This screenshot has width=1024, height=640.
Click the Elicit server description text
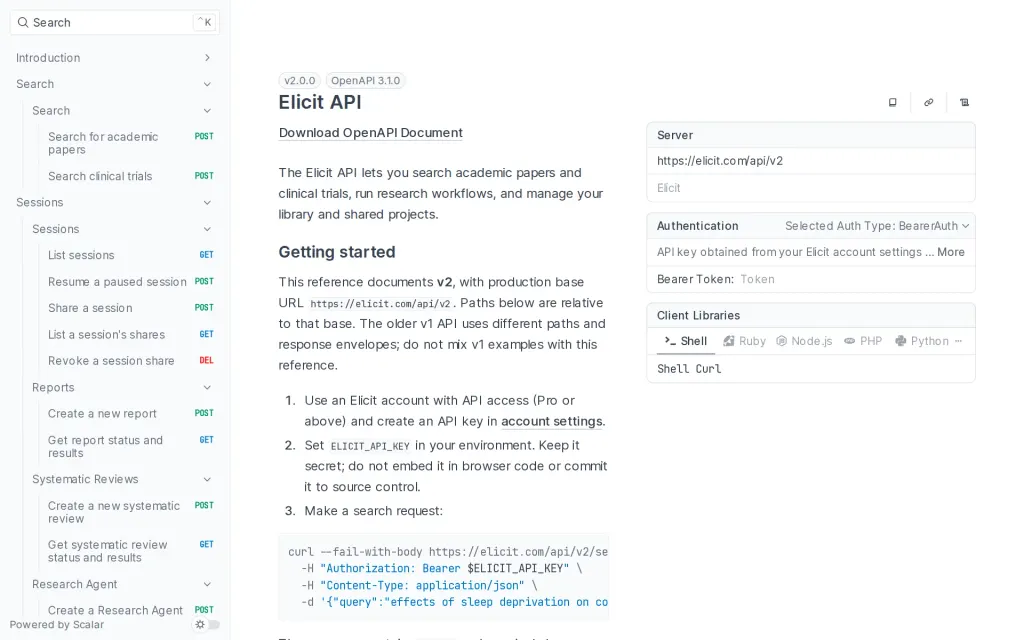click(668, 188)
